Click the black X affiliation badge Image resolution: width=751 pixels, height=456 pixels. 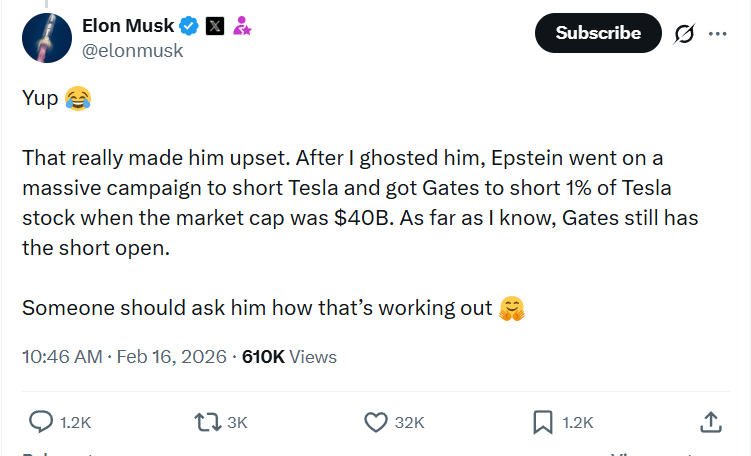[215, 27]
